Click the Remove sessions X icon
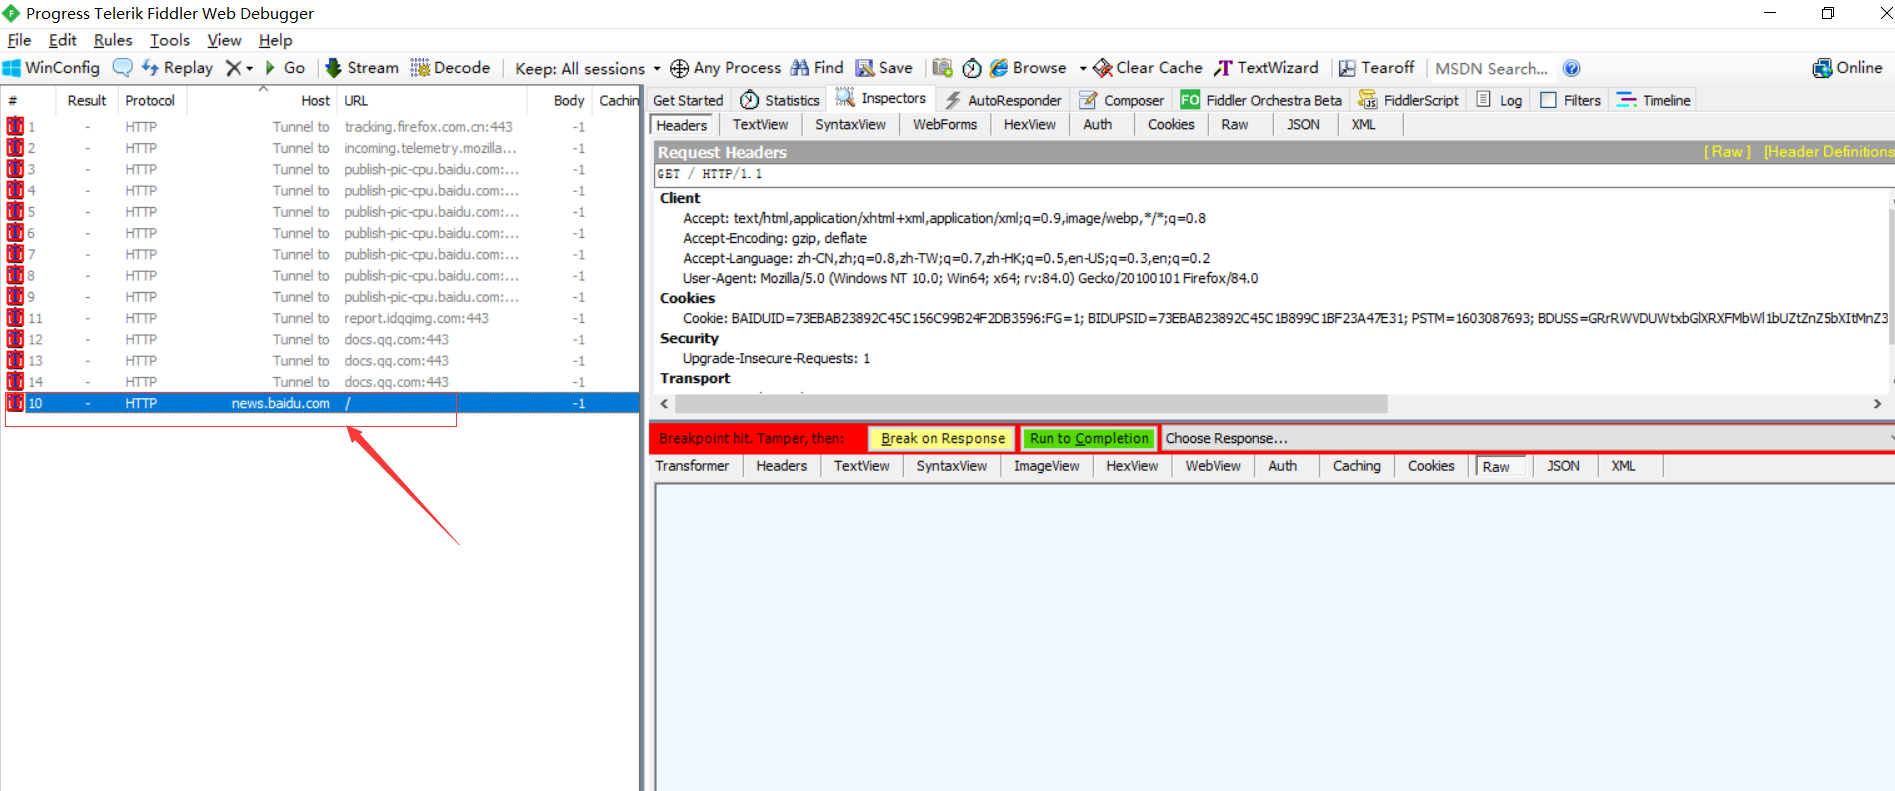The image size is (1895, 791). click(x=233, y=68)
